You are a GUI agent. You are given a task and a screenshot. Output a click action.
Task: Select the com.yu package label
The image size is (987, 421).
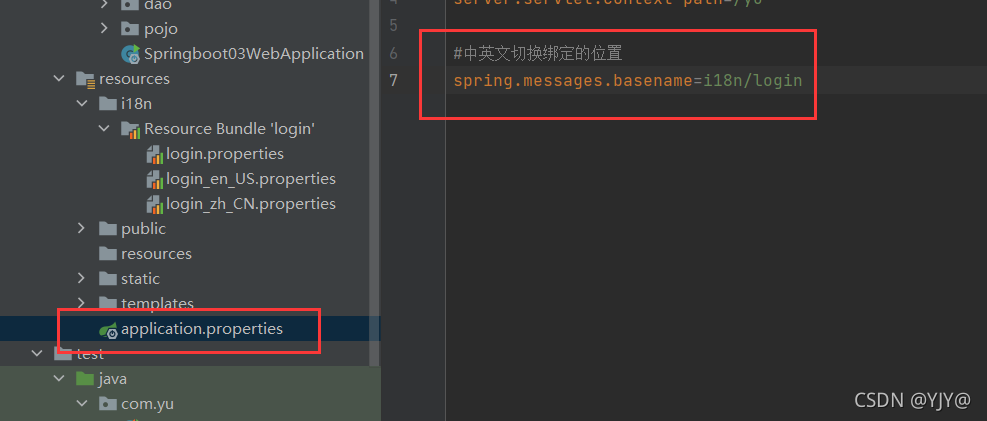[147, 404]
